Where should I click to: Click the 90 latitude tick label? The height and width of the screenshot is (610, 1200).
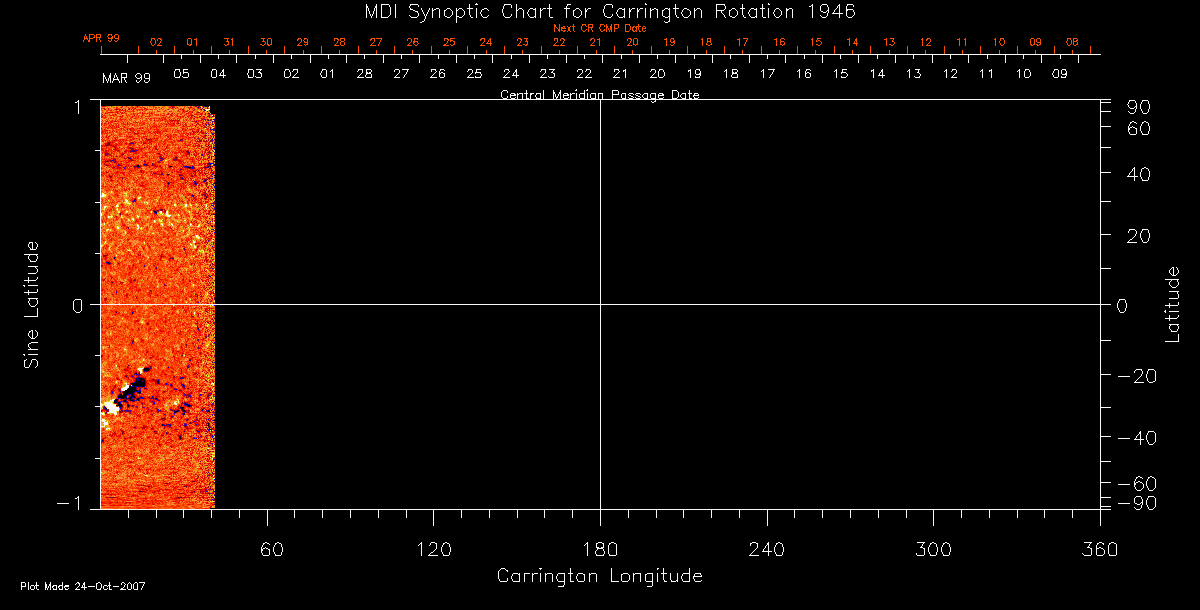1140,107
